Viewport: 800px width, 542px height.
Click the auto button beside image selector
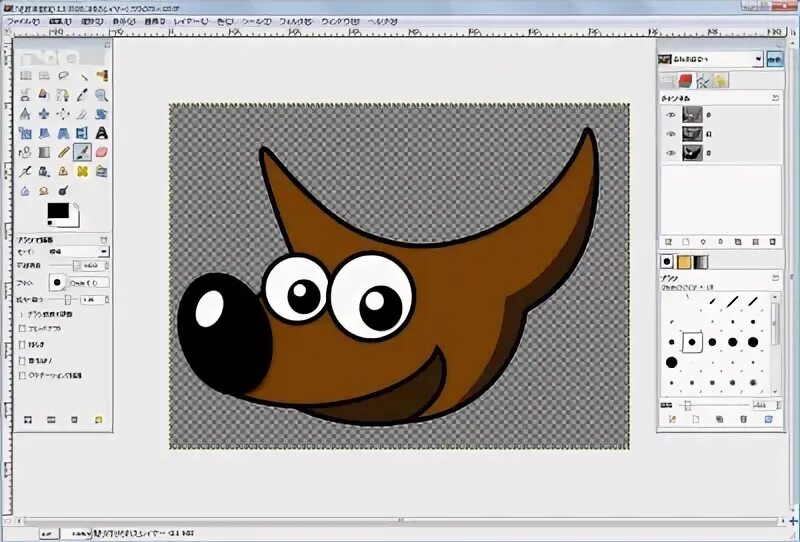774,60
